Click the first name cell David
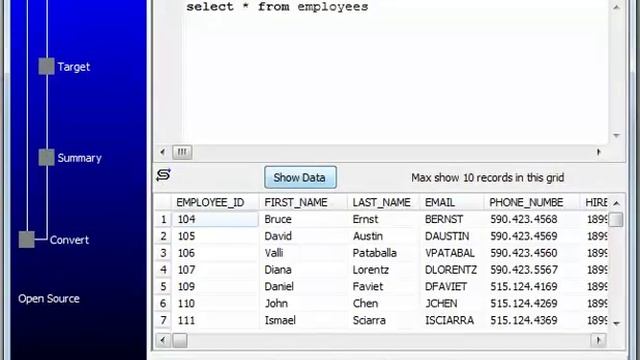The width and height of the screenshot is (640, 360). (303, 236)
